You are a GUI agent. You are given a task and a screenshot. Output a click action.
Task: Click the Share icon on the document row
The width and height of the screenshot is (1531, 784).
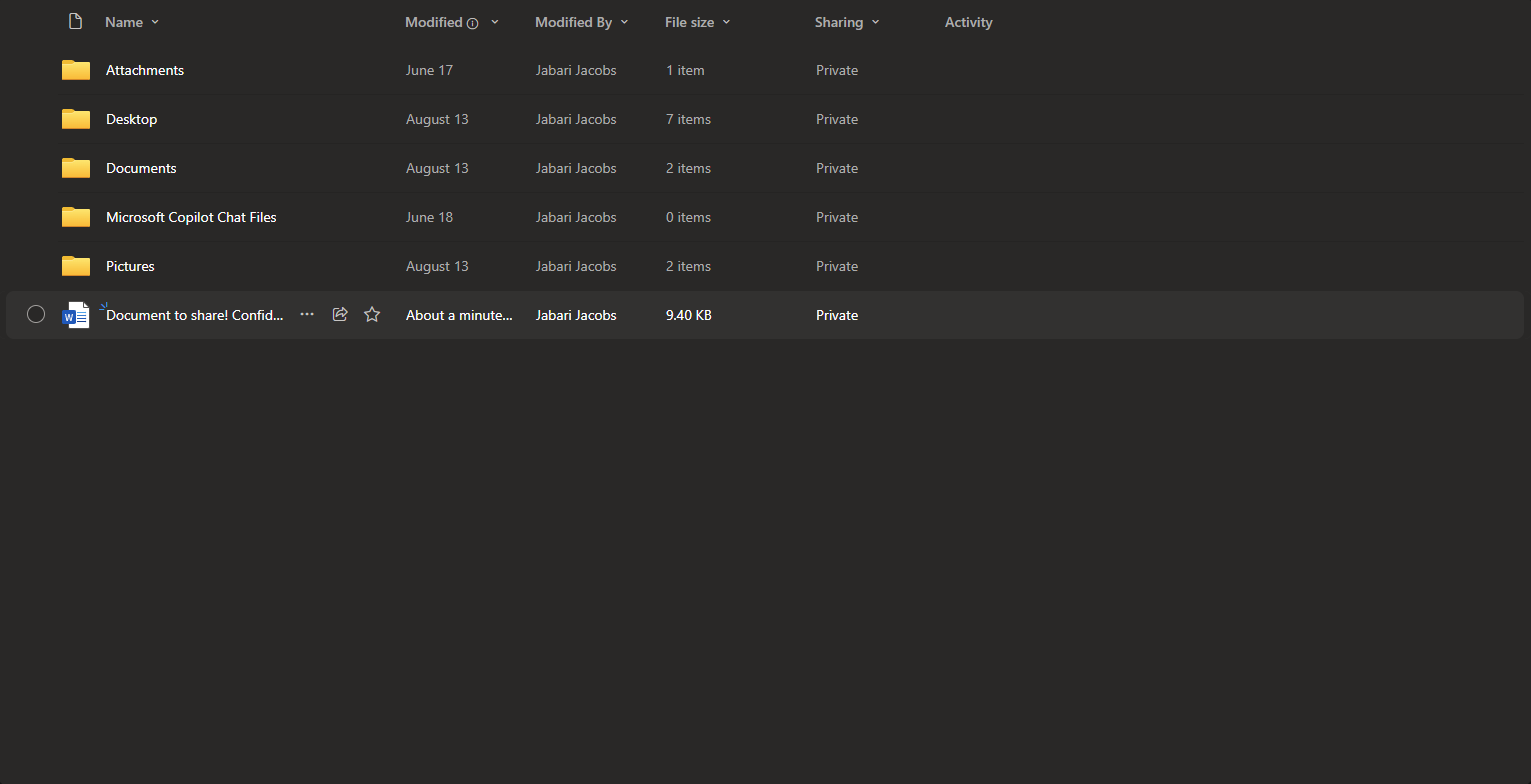[340, 315]
